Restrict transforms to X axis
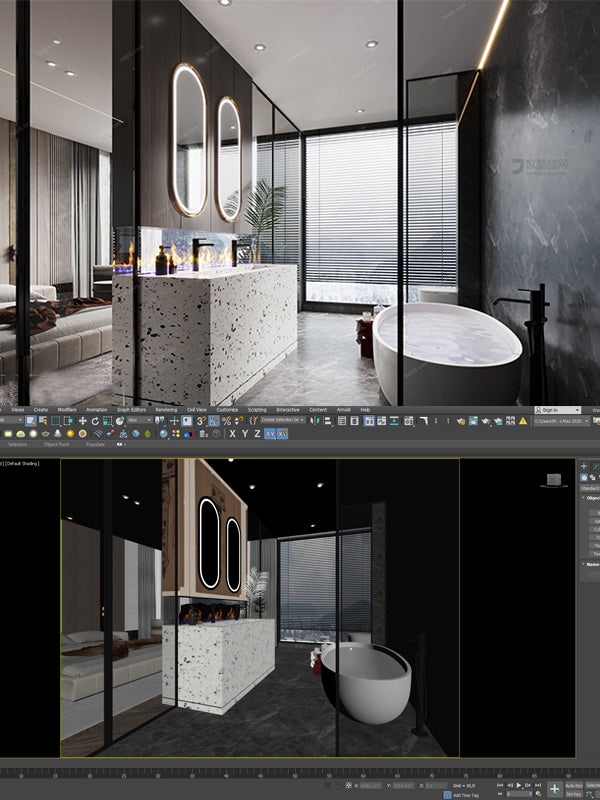This screenshot has height=800, width=600. 232,434
